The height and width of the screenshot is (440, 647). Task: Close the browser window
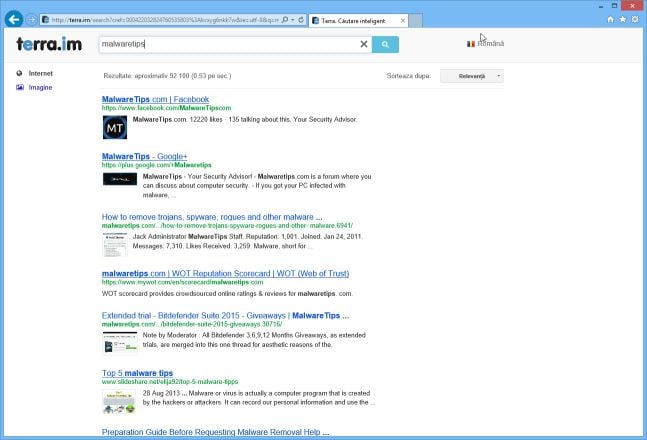point(633,6)
